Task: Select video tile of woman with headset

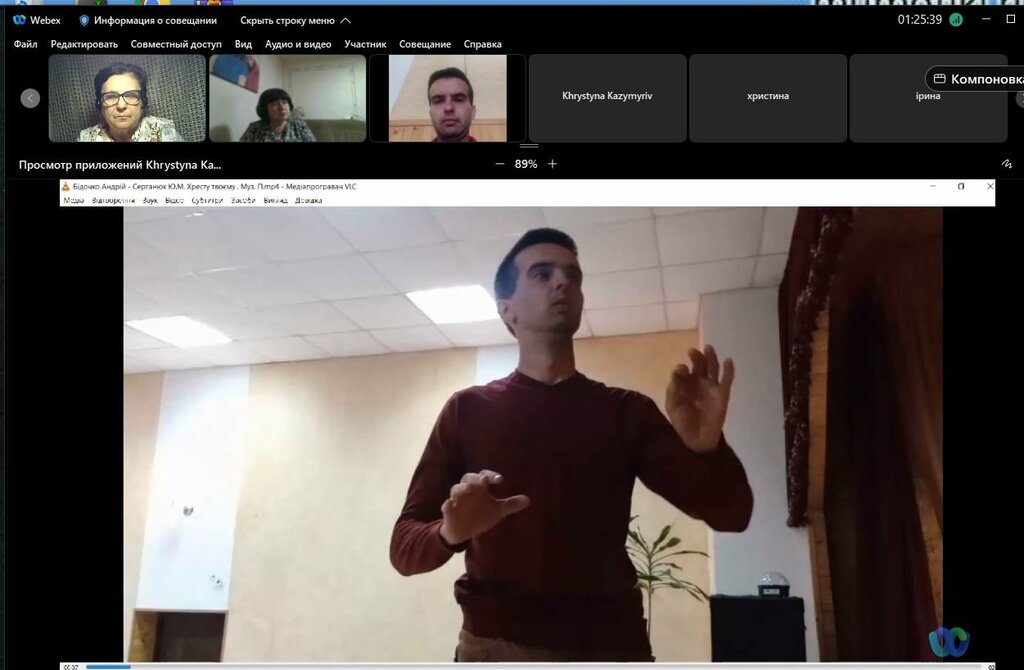Action: (x=127, y=98)
